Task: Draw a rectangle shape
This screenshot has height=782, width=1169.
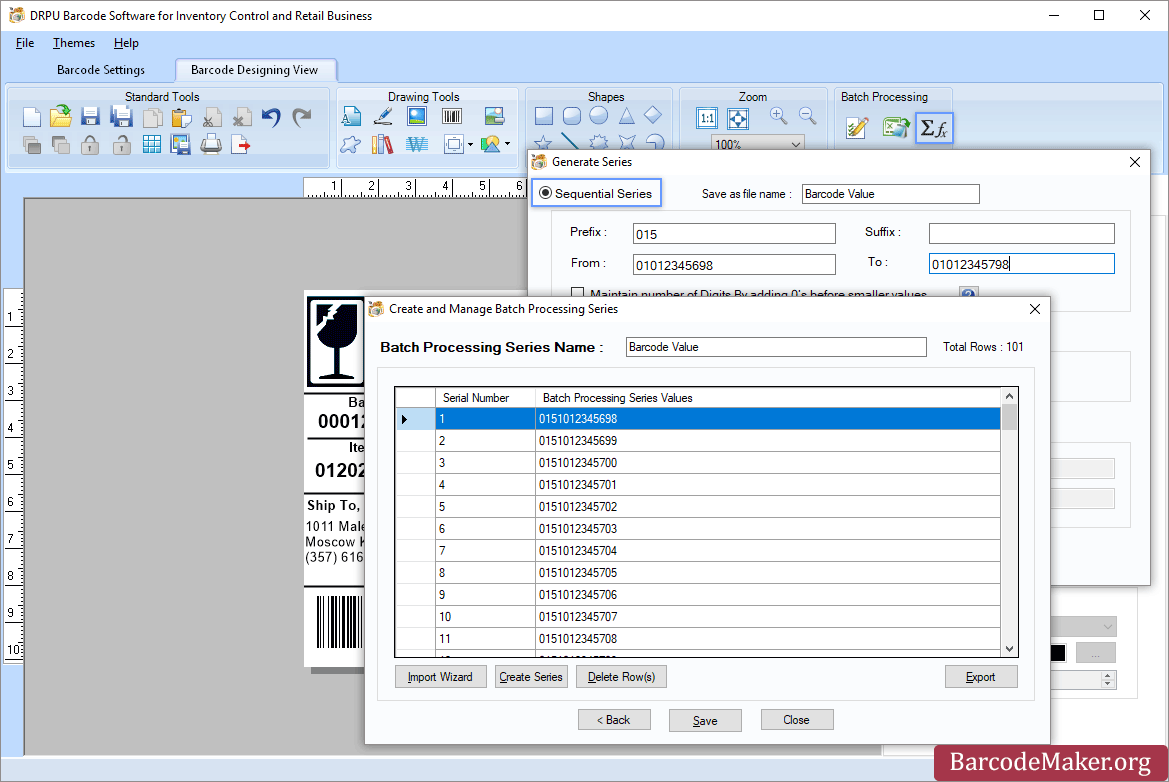Action: click(x=544, y=116)
